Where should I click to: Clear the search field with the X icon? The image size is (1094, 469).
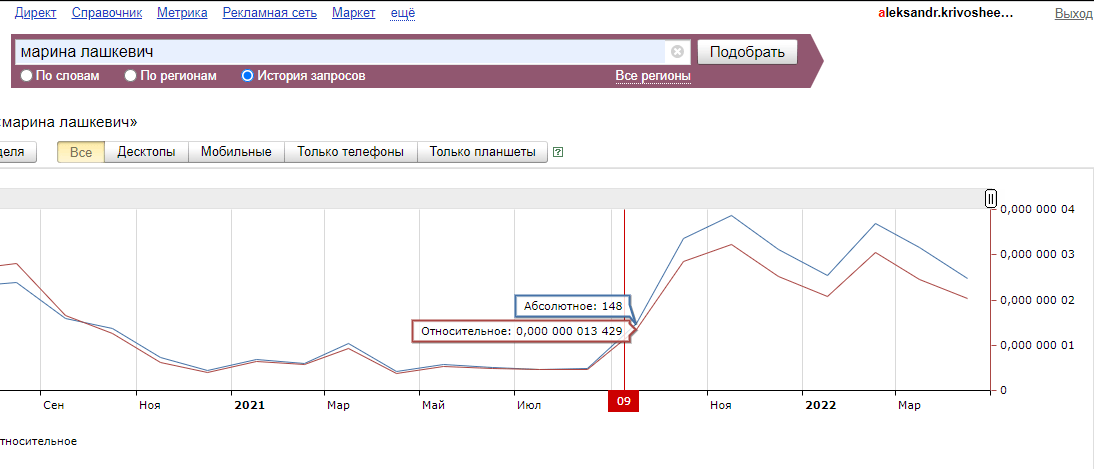tap(677, 52)
